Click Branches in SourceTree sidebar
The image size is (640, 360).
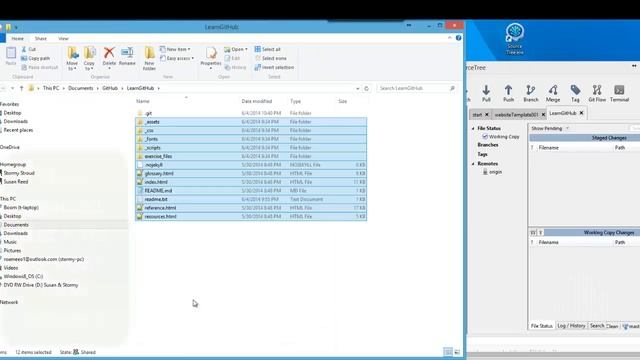click(x=488, y=145)
